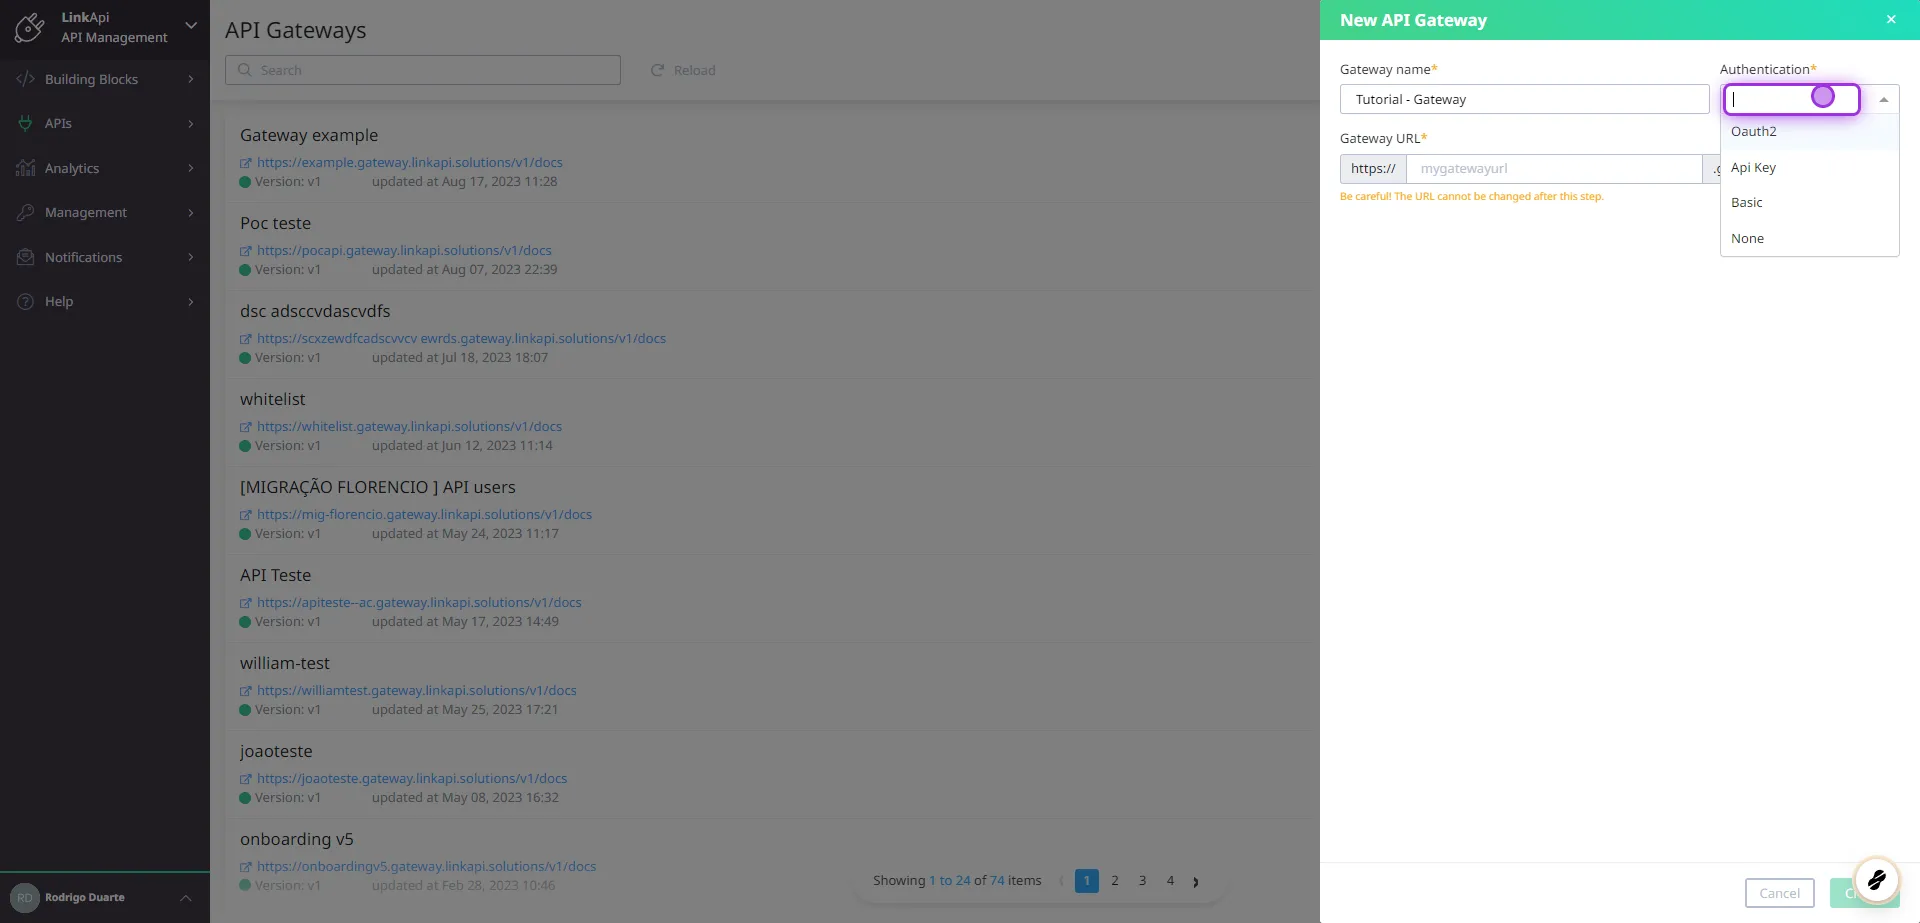Open the whitelist gateway docs link
The width and height of the screenshot is (1920, 923).
click(x=409, y=426)
